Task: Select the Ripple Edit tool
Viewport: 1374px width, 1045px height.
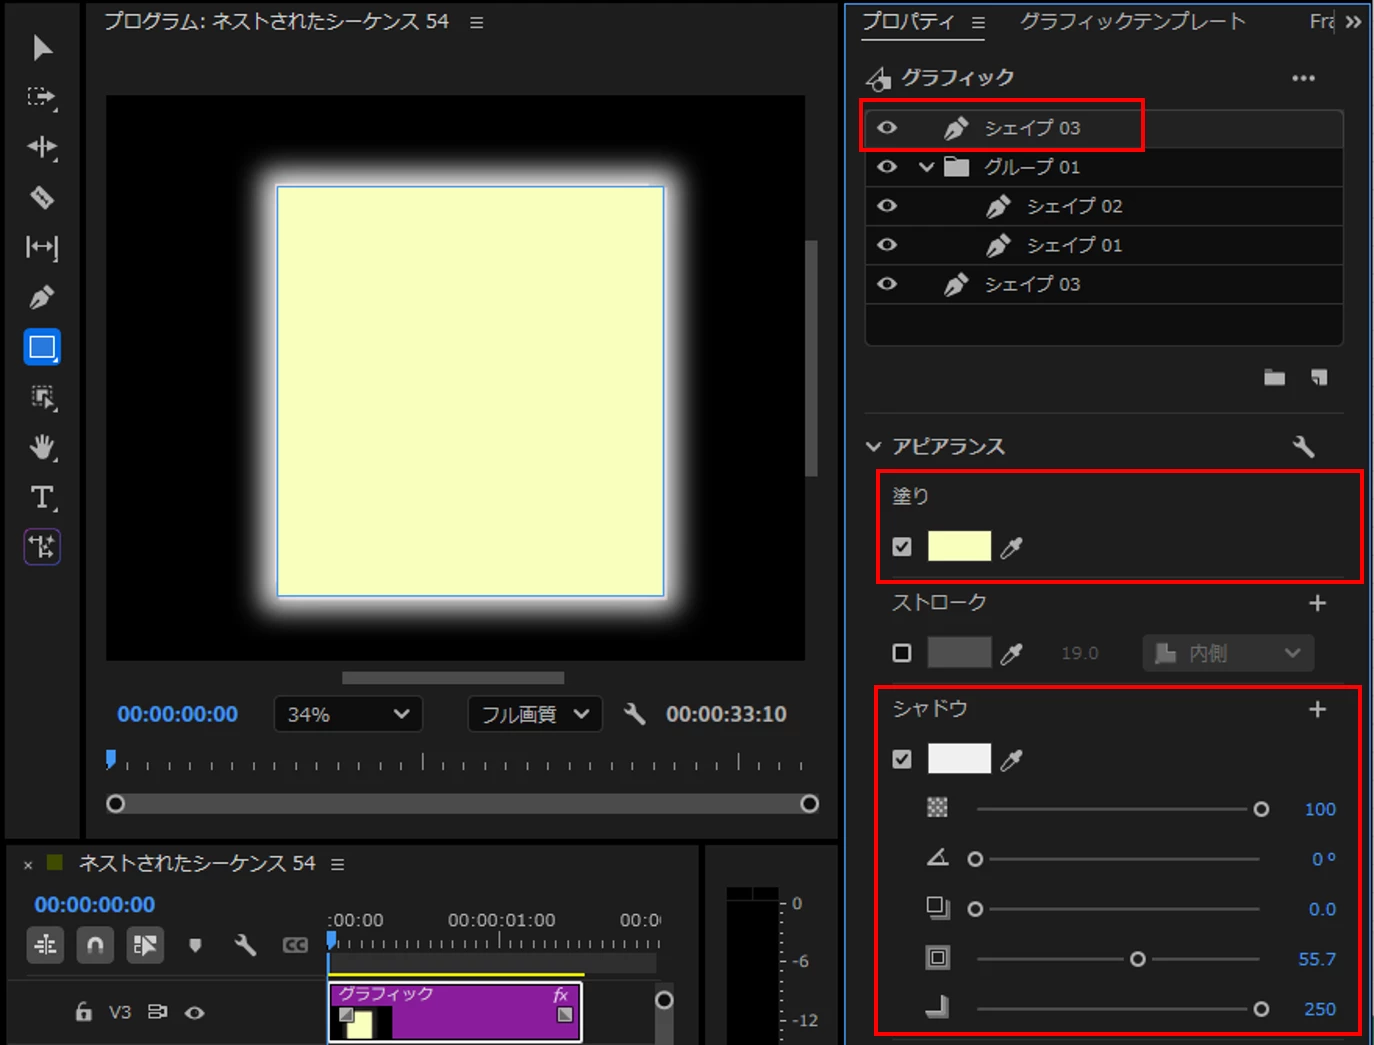Action: pos(42,147)
